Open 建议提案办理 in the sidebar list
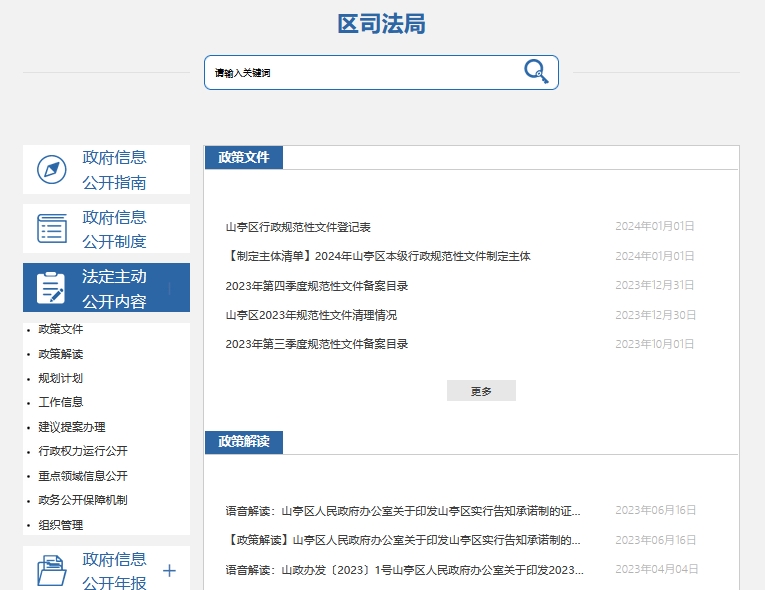765x590 pixels. coord(72,427)
